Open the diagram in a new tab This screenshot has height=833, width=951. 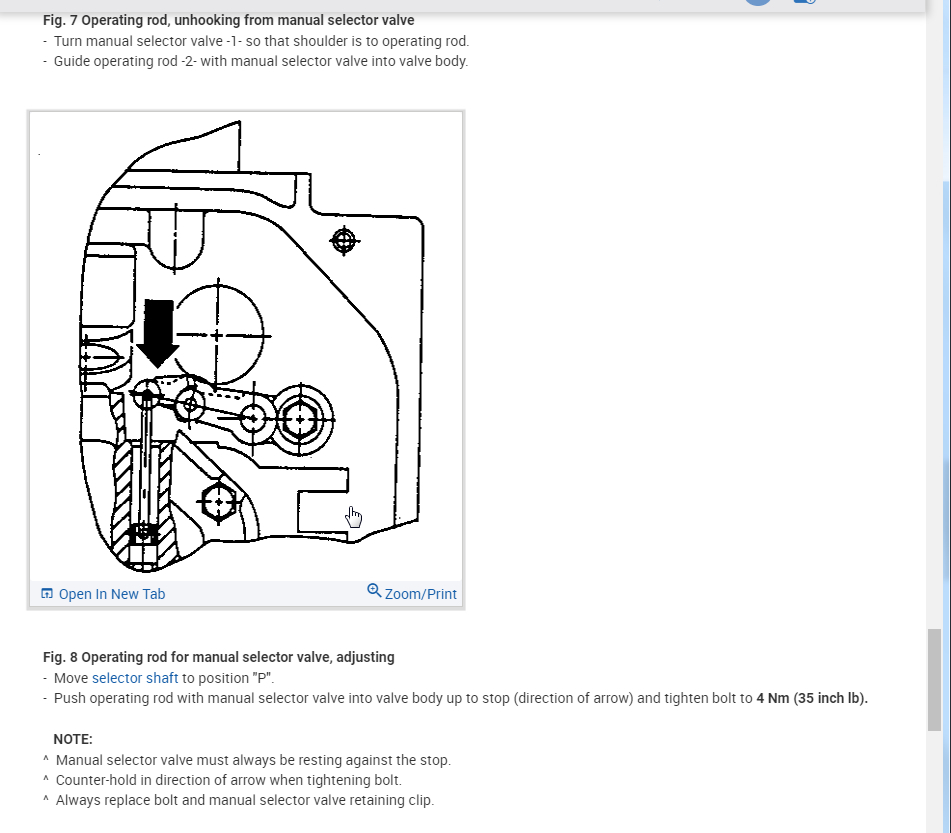click(103, 594)
